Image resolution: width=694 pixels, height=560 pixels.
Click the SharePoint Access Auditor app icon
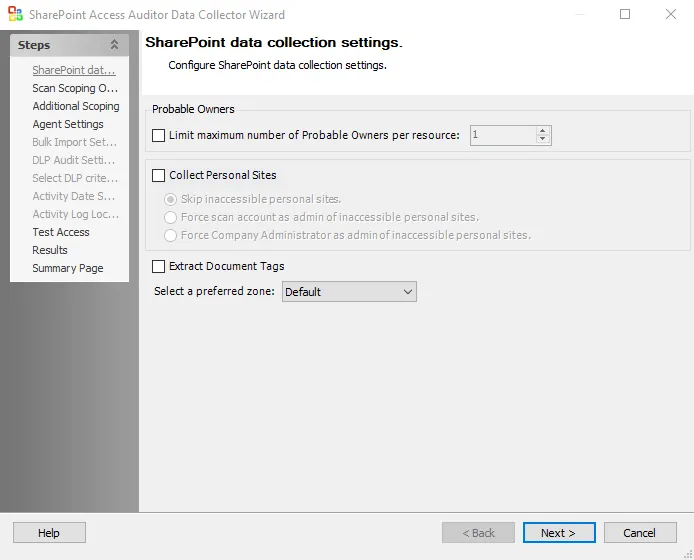[15, 14]
